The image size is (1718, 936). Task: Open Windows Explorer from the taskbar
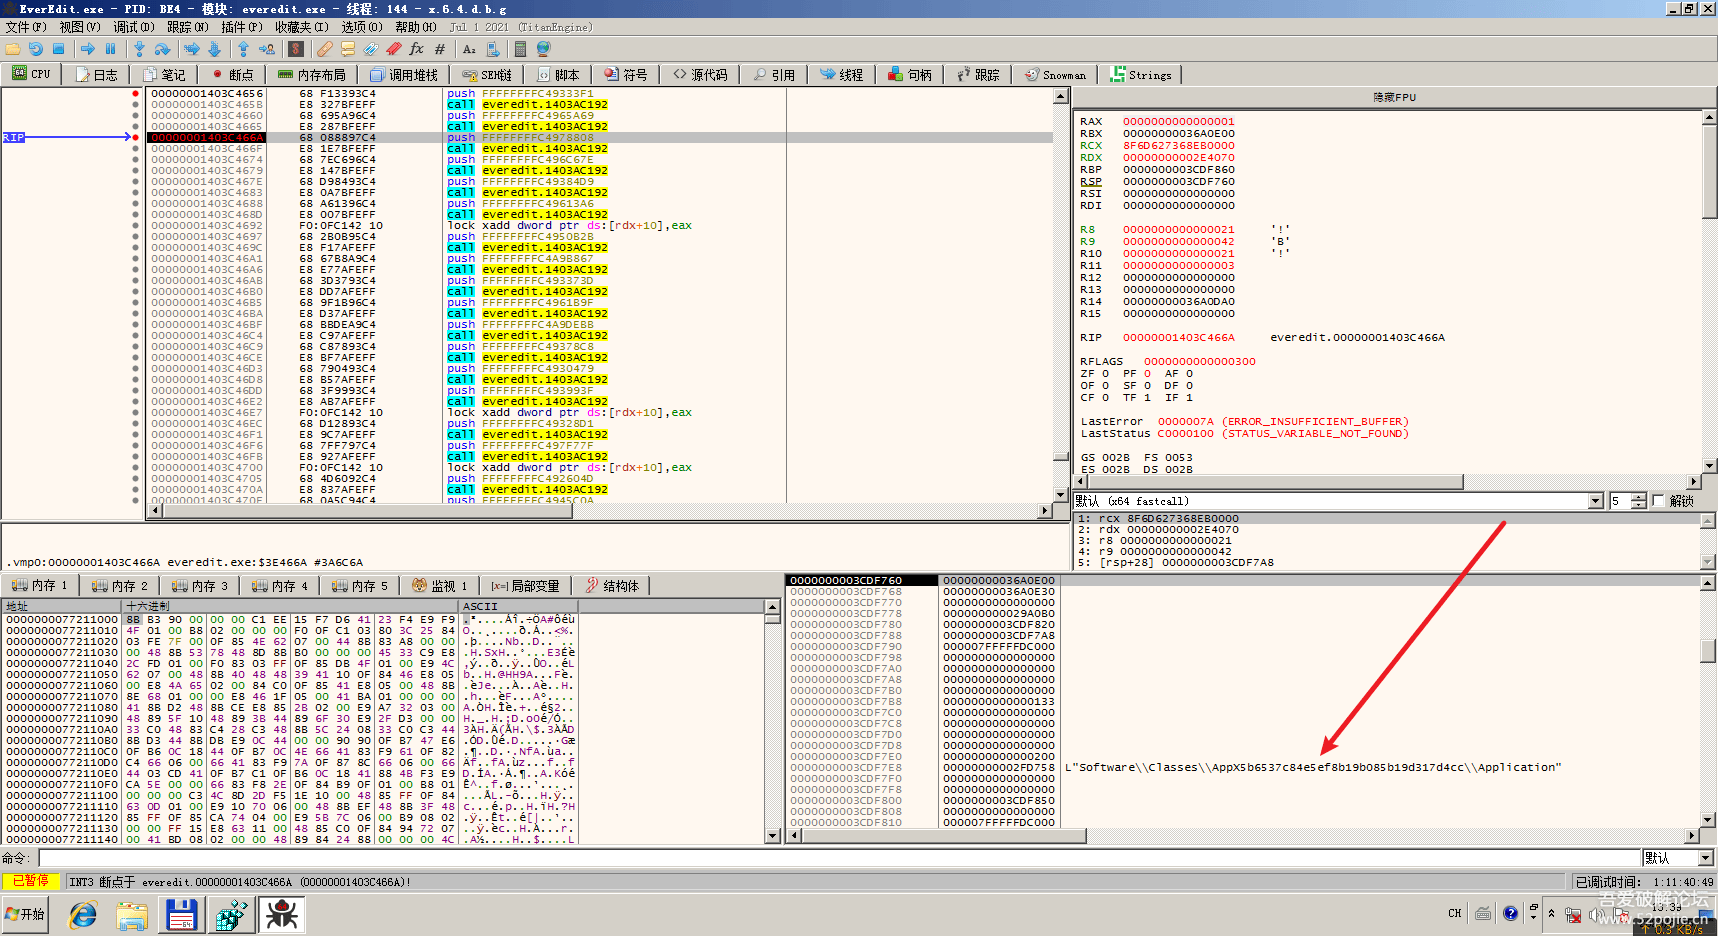pyautogui.click(x=132, y=915)
